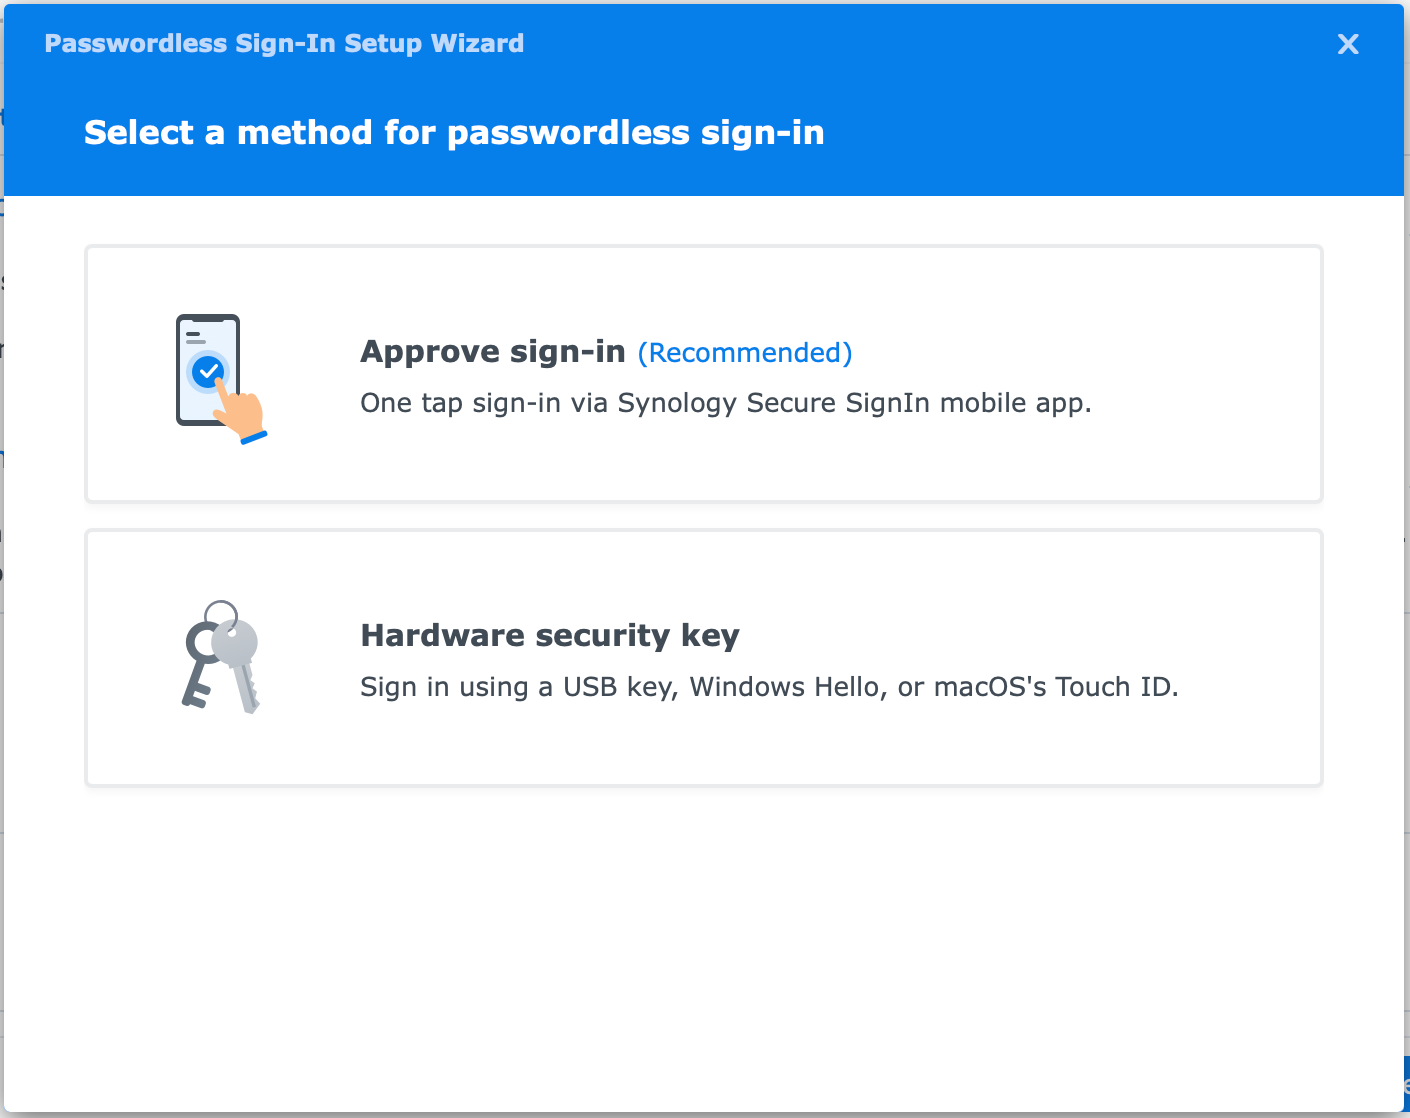The height and width of the screenshot is (1118, 1410).
Task: Click the light silver key in the keys icon
Action: [x=239, y=660]
